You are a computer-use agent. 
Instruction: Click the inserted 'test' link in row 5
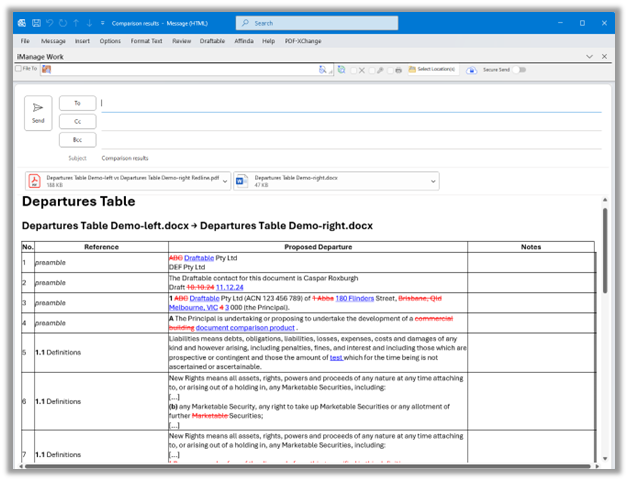point(336,358)
